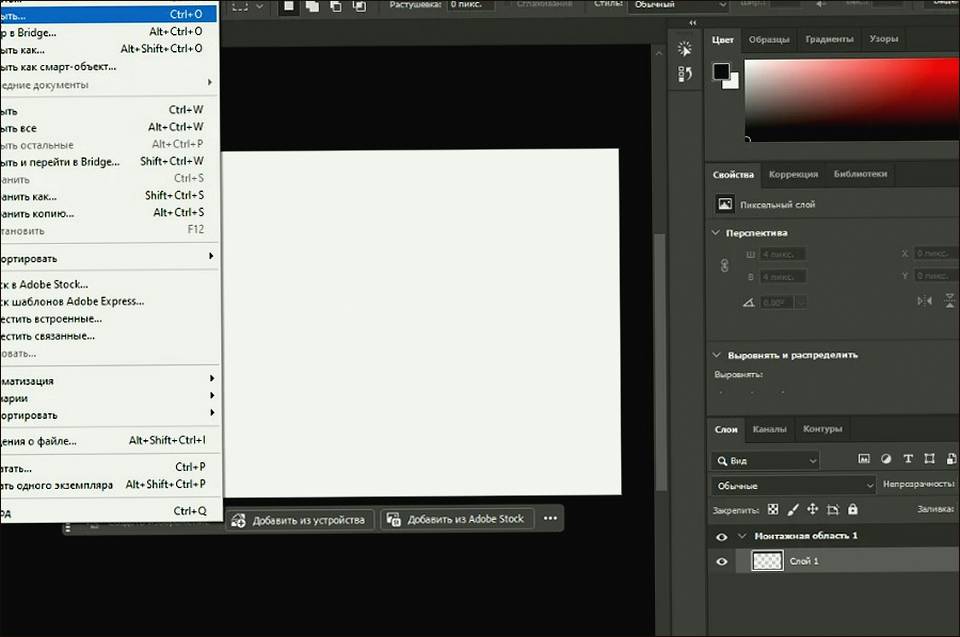This screenshot has height=637, width=960.
Task: Choose menu entry with shortcut Ctrl+Q
Action: [109, 512]
